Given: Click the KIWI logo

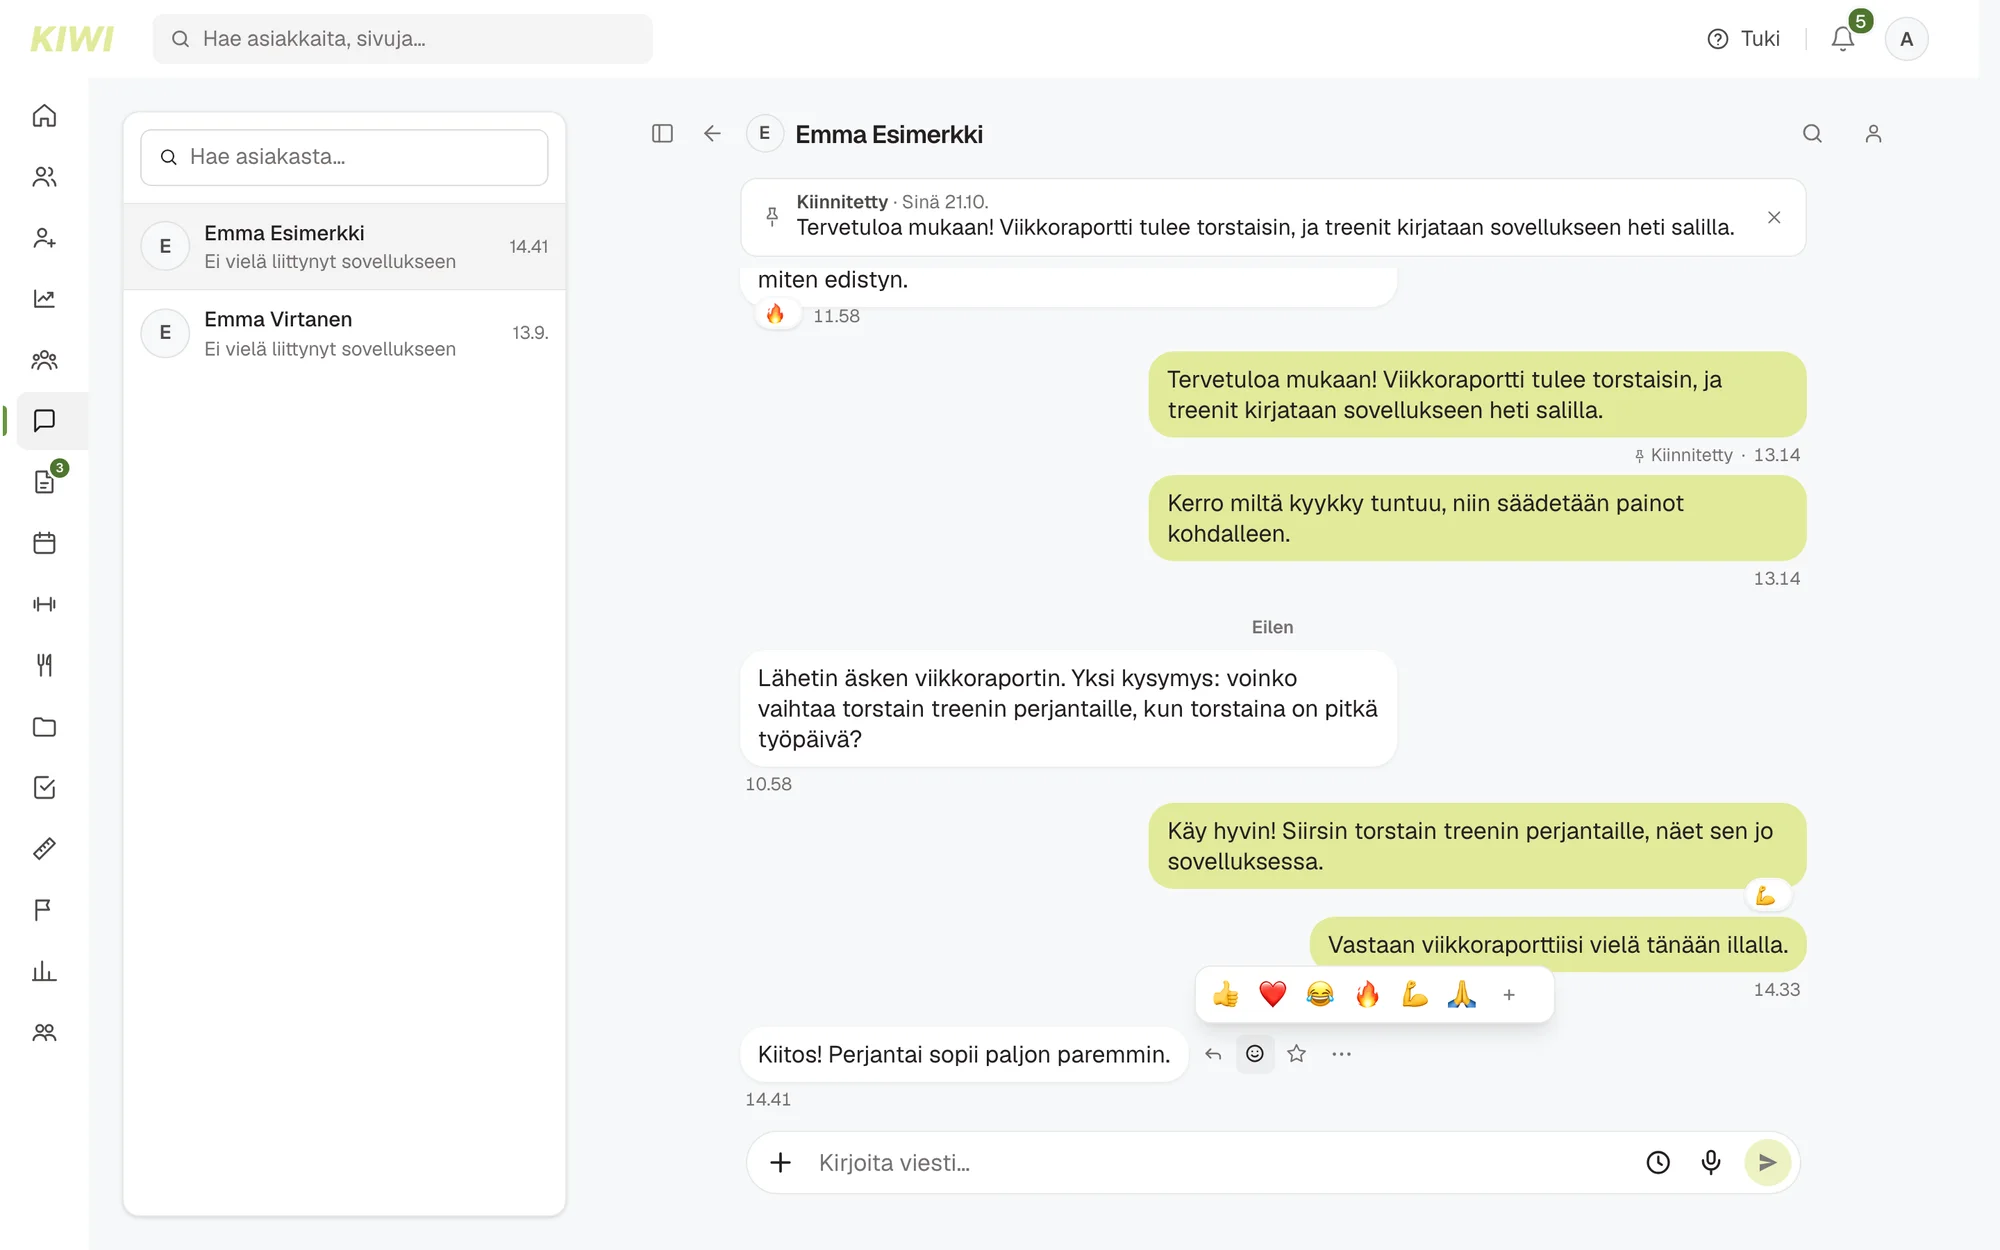Looking at the screenshot, I should (x=72, y=39).
